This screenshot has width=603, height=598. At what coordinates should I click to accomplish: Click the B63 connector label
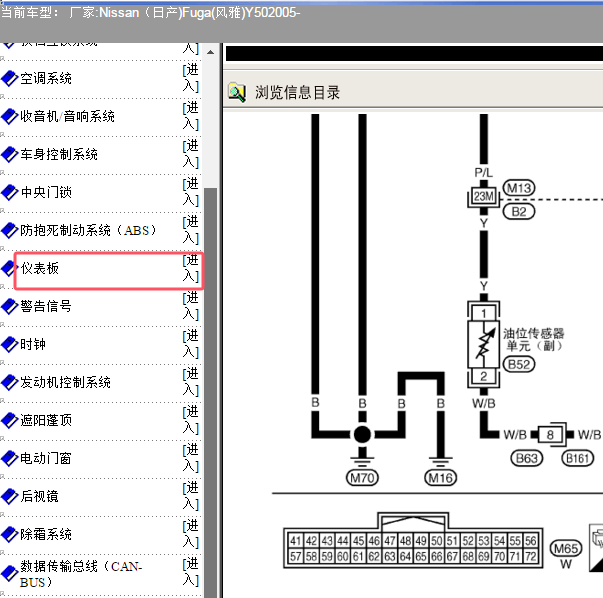[526, 458]
